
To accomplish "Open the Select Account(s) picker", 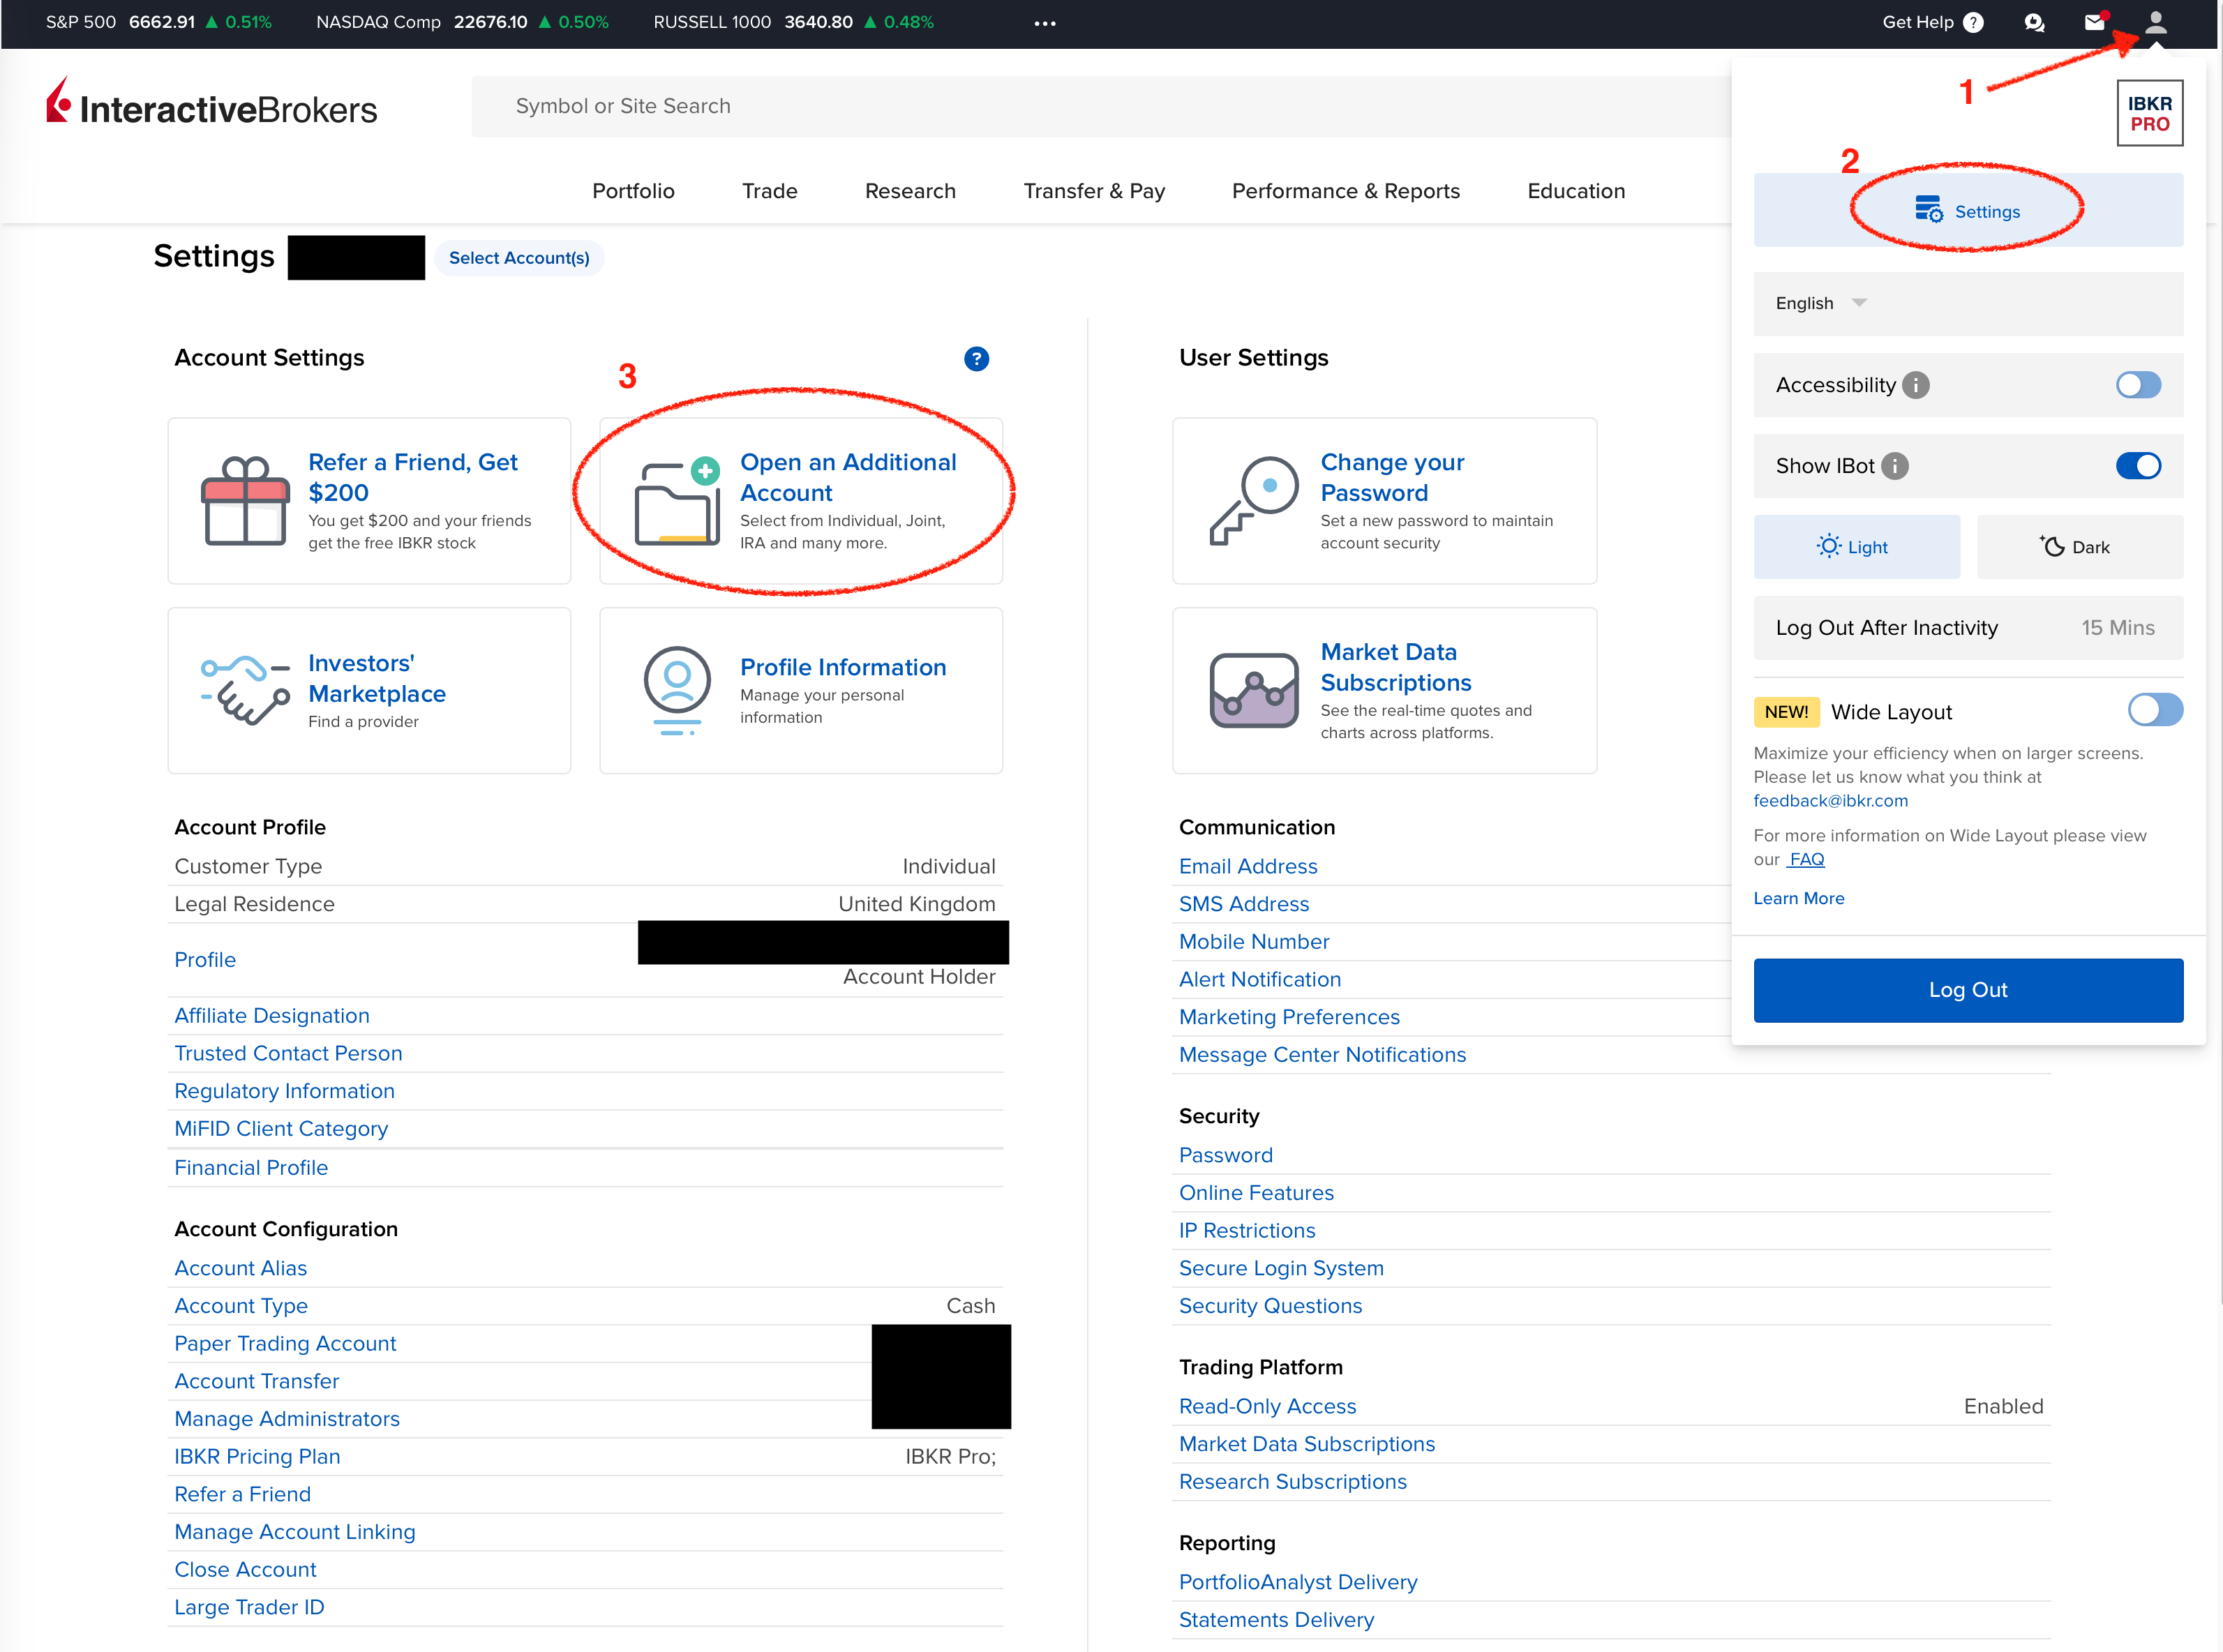I will [x=518, y=258].
